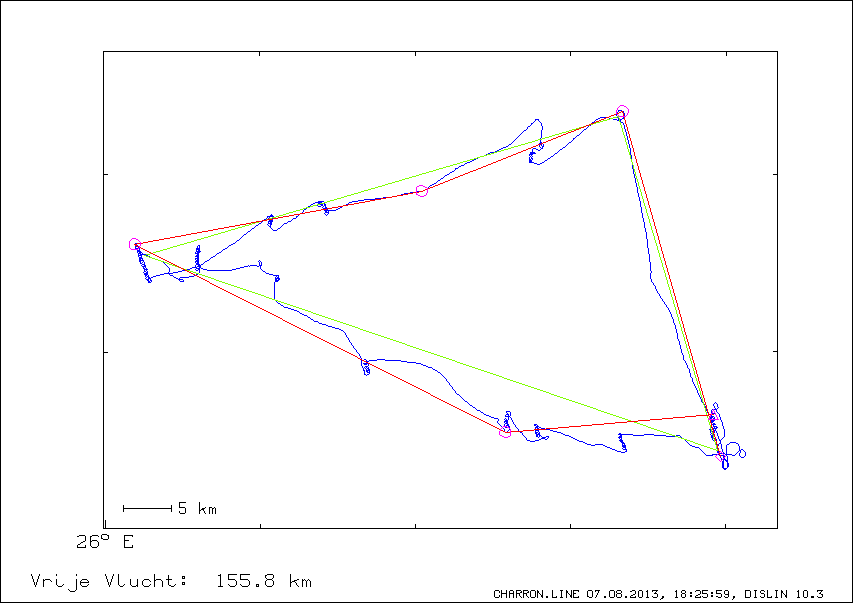
Task: Select the "26° E" longitude axis label
Action: (105, 542)
